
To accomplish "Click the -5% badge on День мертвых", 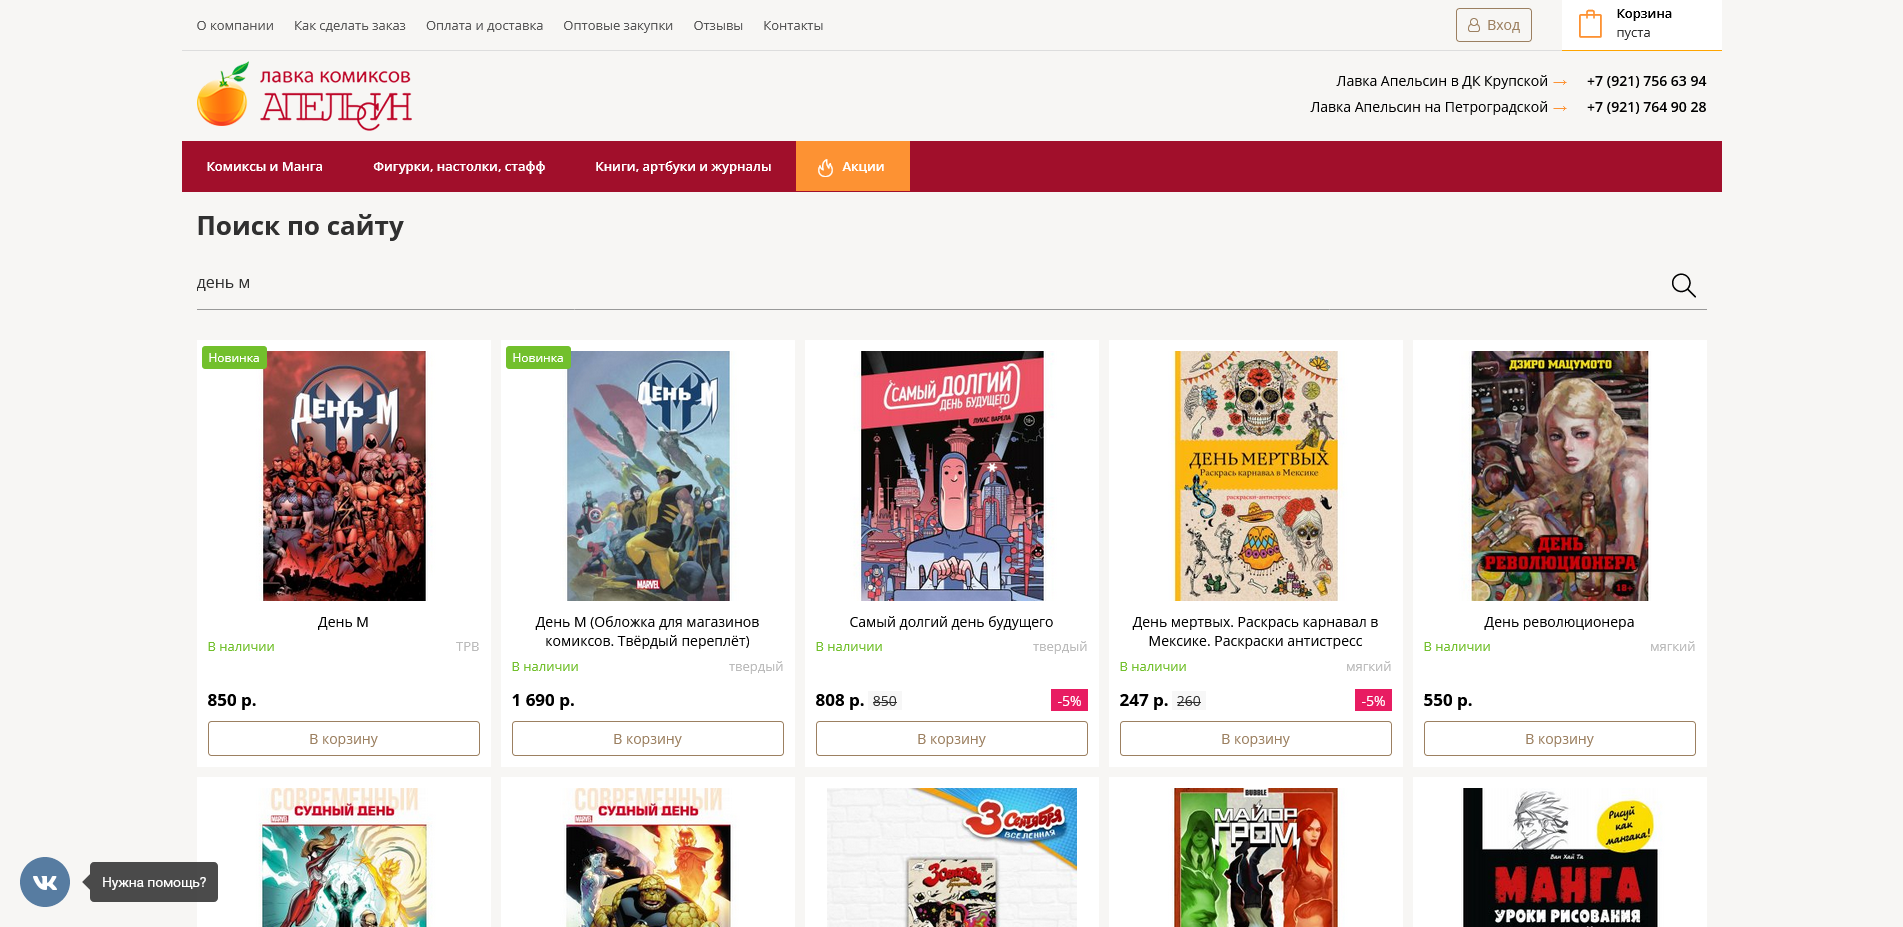I will click(1373, 701).
